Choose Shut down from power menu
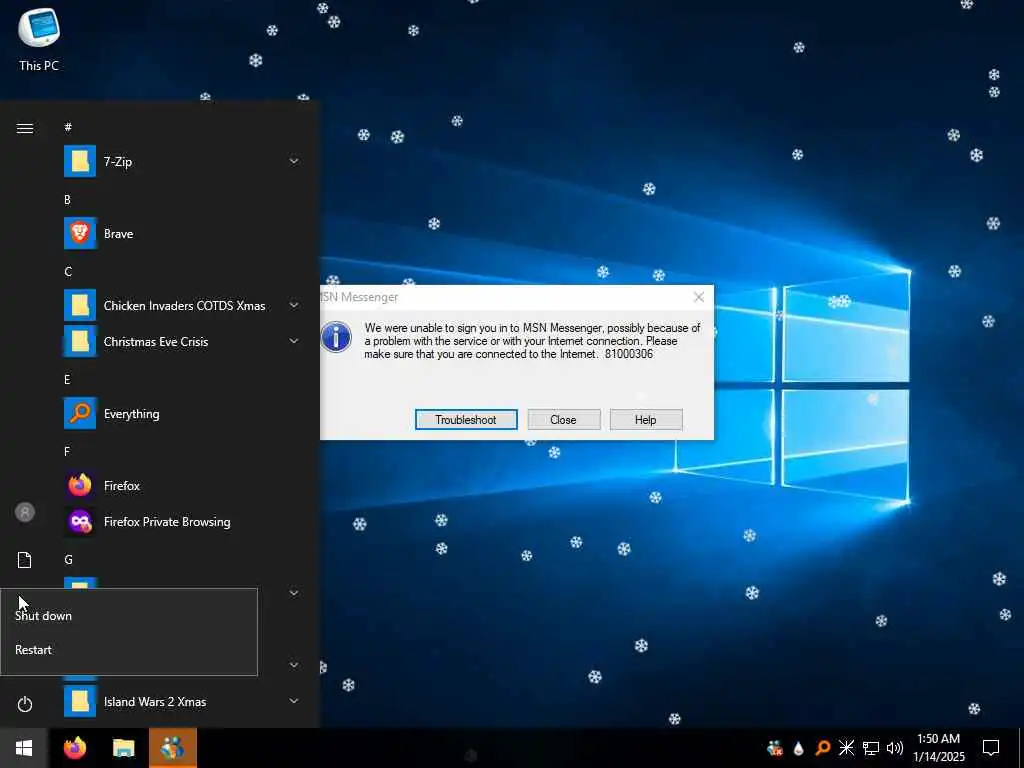This screenshot has width=1024, height=768. click(129, 616)
